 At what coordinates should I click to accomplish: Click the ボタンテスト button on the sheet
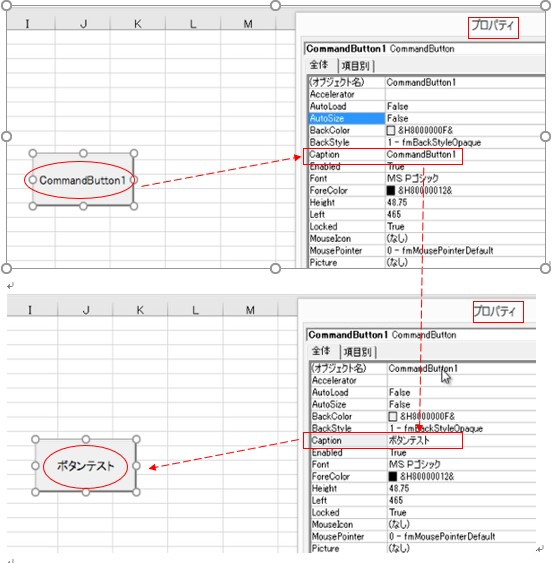[85, 466]
